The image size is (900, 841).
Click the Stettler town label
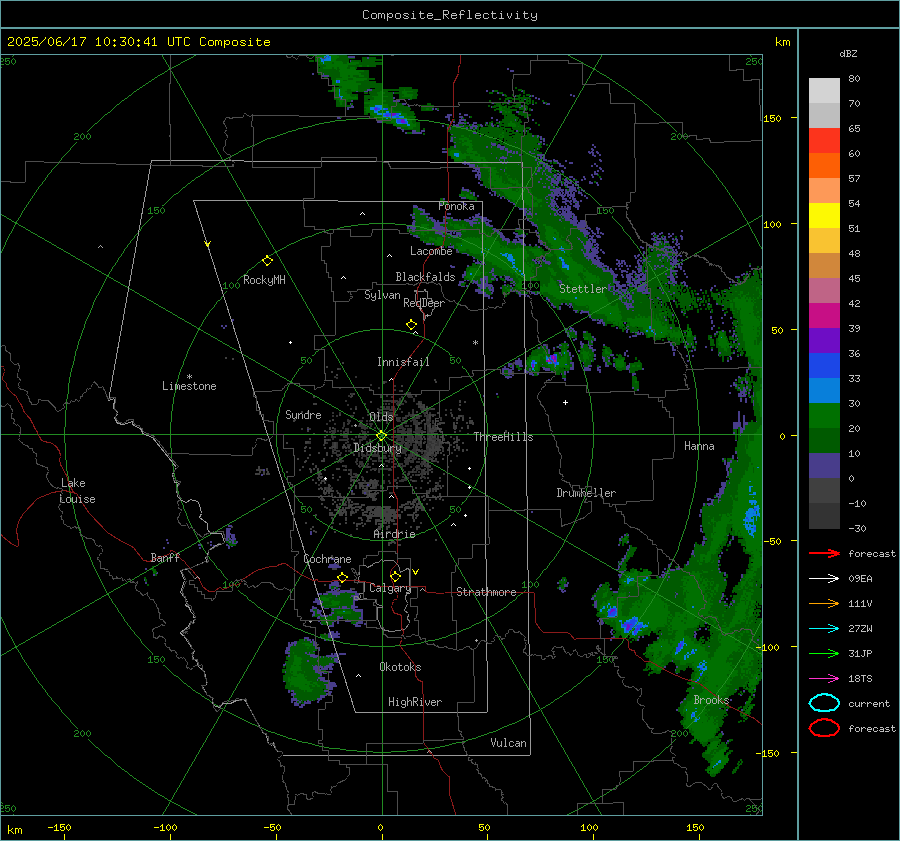tap(583, 289)
